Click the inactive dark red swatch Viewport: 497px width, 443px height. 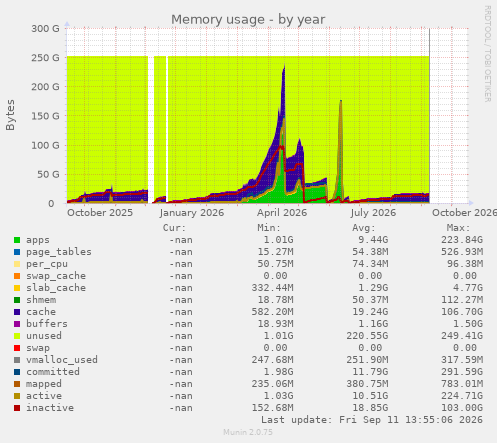17,408
